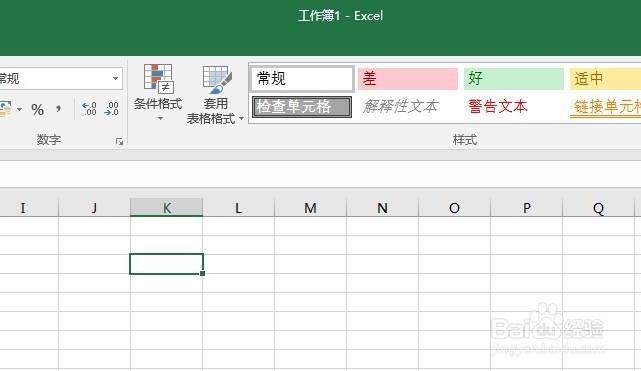Expand accounting format dropdown arrow

click(20, 110)
